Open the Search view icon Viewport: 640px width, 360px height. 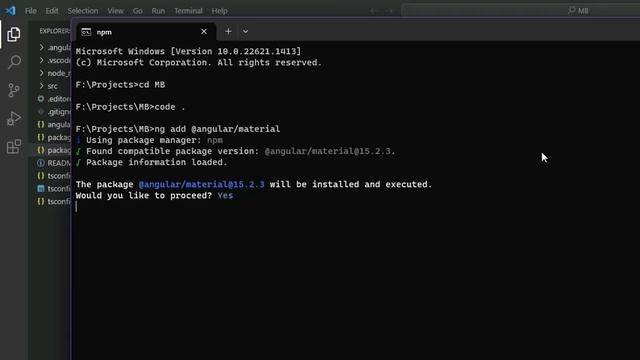point(14,62)
